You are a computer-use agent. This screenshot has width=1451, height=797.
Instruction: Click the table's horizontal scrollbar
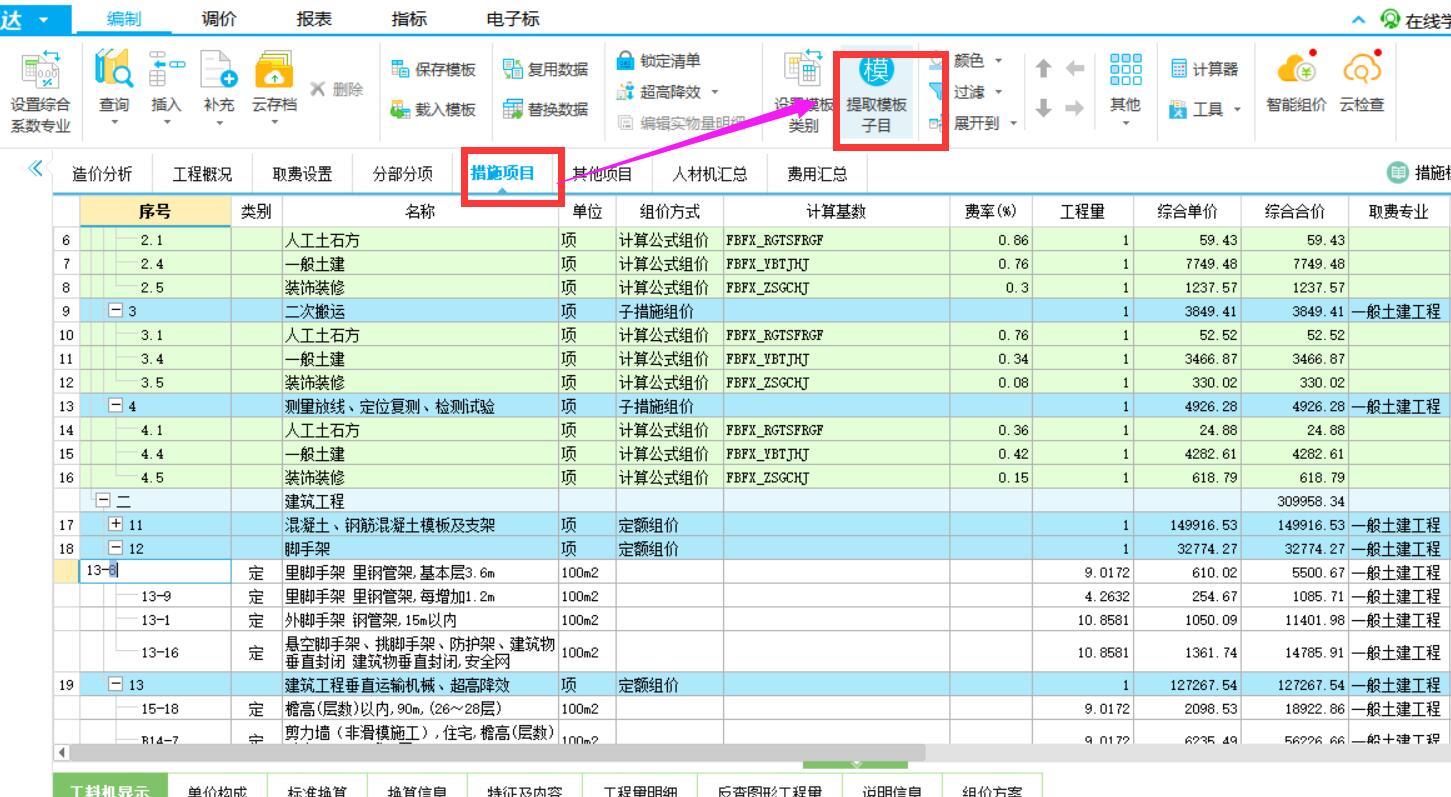point(497,752)
